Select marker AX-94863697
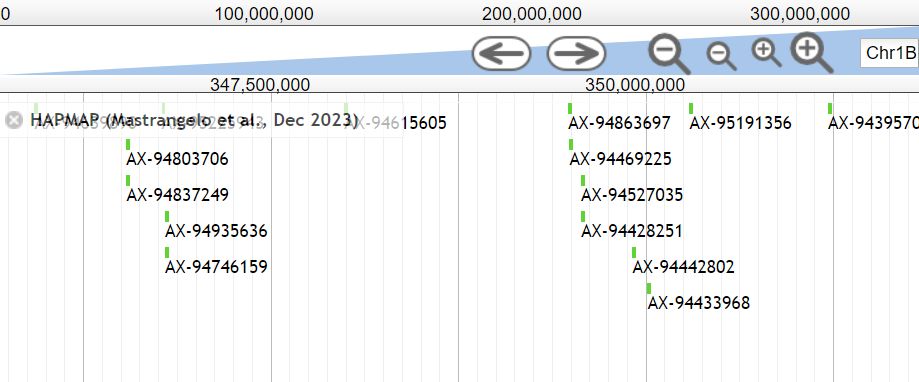Screen dimensions: 919x382 click(620, 123)
